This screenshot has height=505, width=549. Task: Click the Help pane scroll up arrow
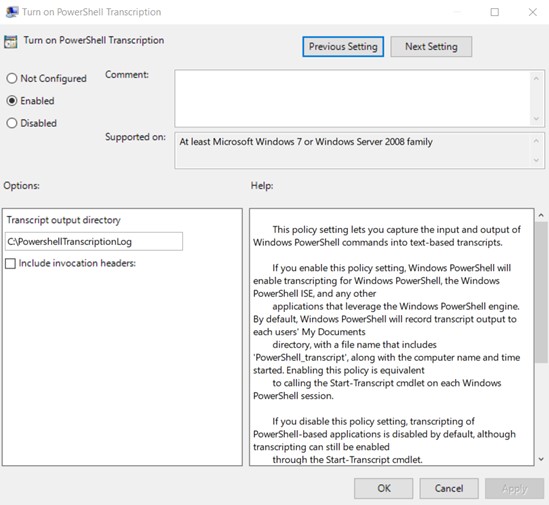541,215
